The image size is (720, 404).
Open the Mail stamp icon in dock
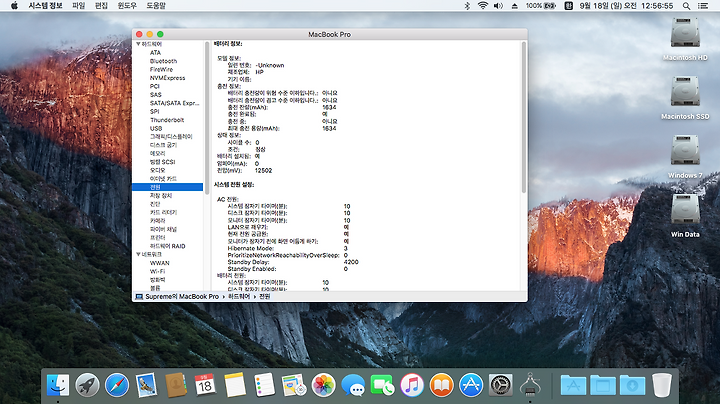[146, 385]
